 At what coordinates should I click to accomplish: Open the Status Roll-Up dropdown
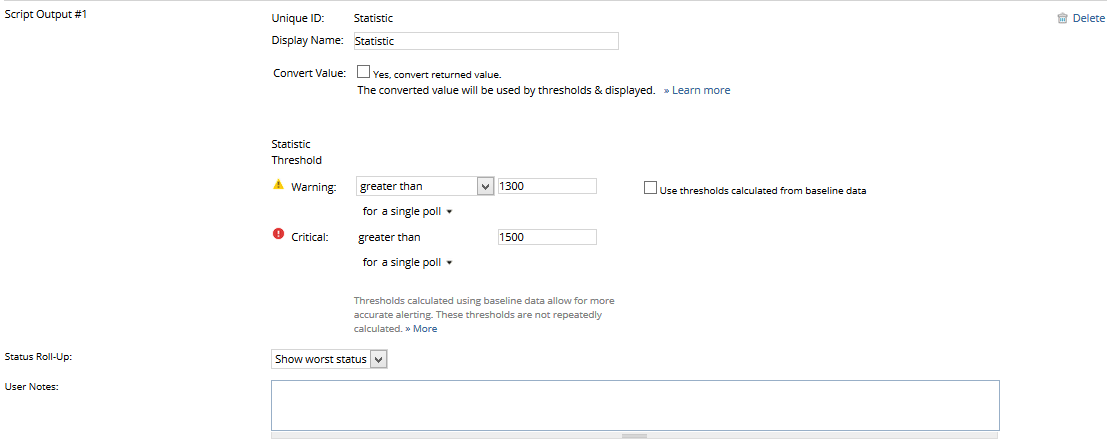[329, 359]
